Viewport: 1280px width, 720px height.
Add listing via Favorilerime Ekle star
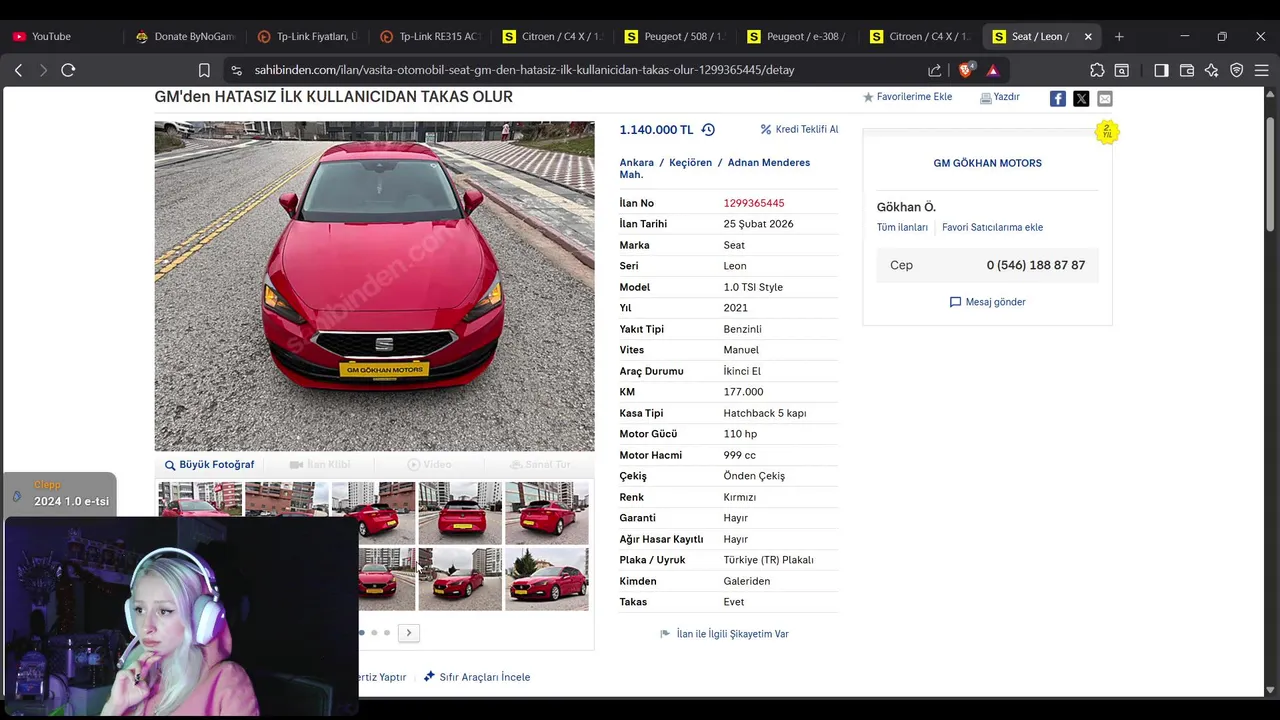coord(907,97)
